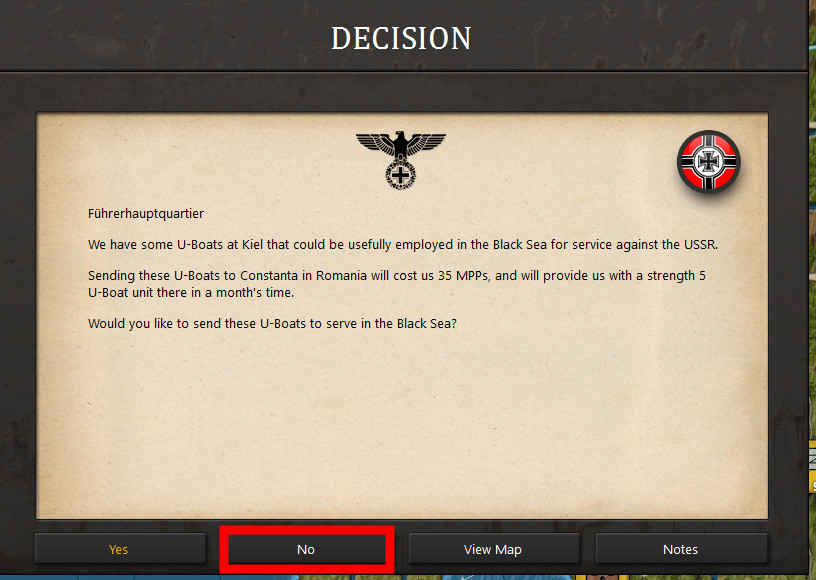Click the question about serving in the Black Sea
The width and height of the screenshot is (816, 580).
(x=272, y=324)
